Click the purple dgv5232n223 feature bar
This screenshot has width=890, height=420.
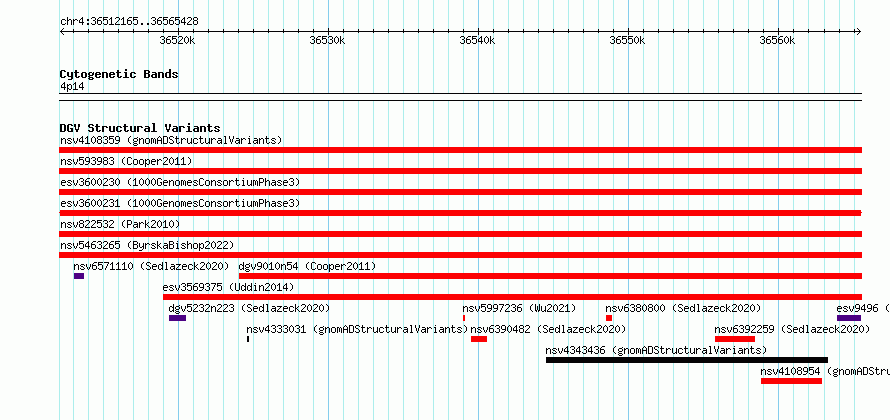click(177, 318)
